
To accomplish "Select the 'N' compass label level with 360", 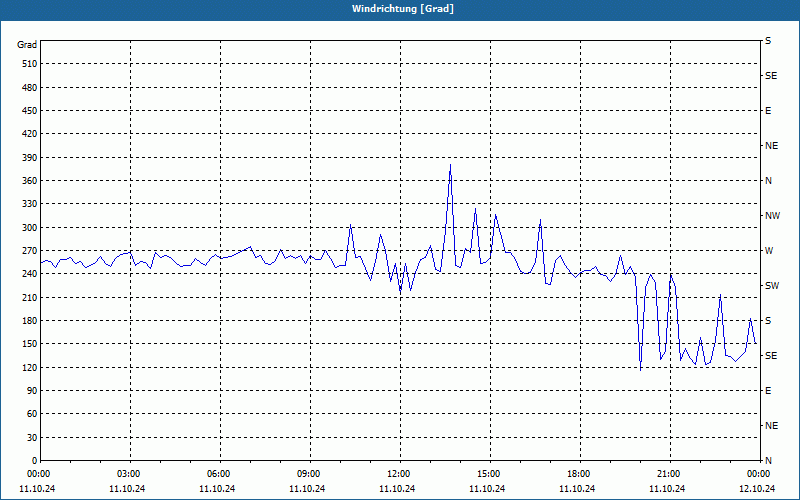I will click(768, 181).
